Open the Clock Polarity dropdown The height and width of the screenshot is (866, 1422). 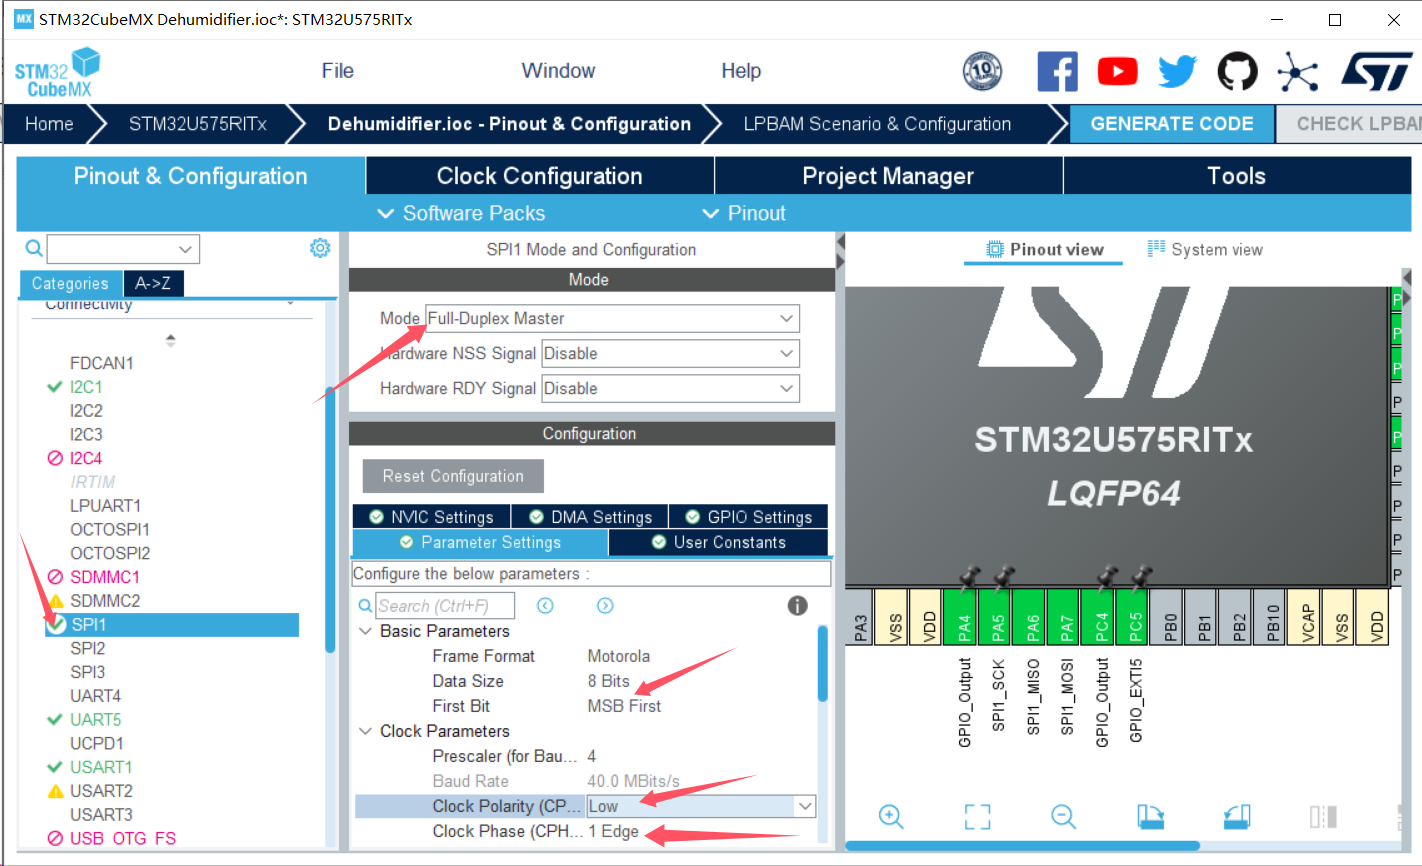coord(700,806)
